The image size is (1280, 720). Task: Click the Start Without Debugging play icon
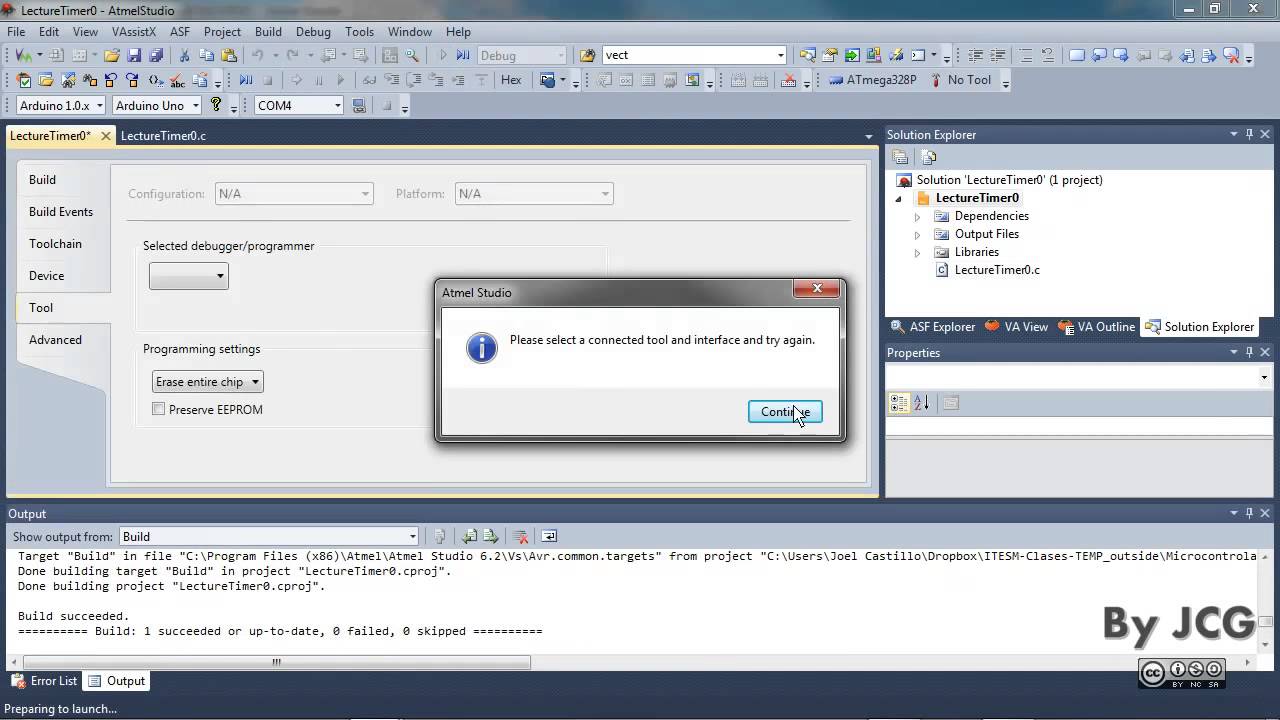coord(443,55)
